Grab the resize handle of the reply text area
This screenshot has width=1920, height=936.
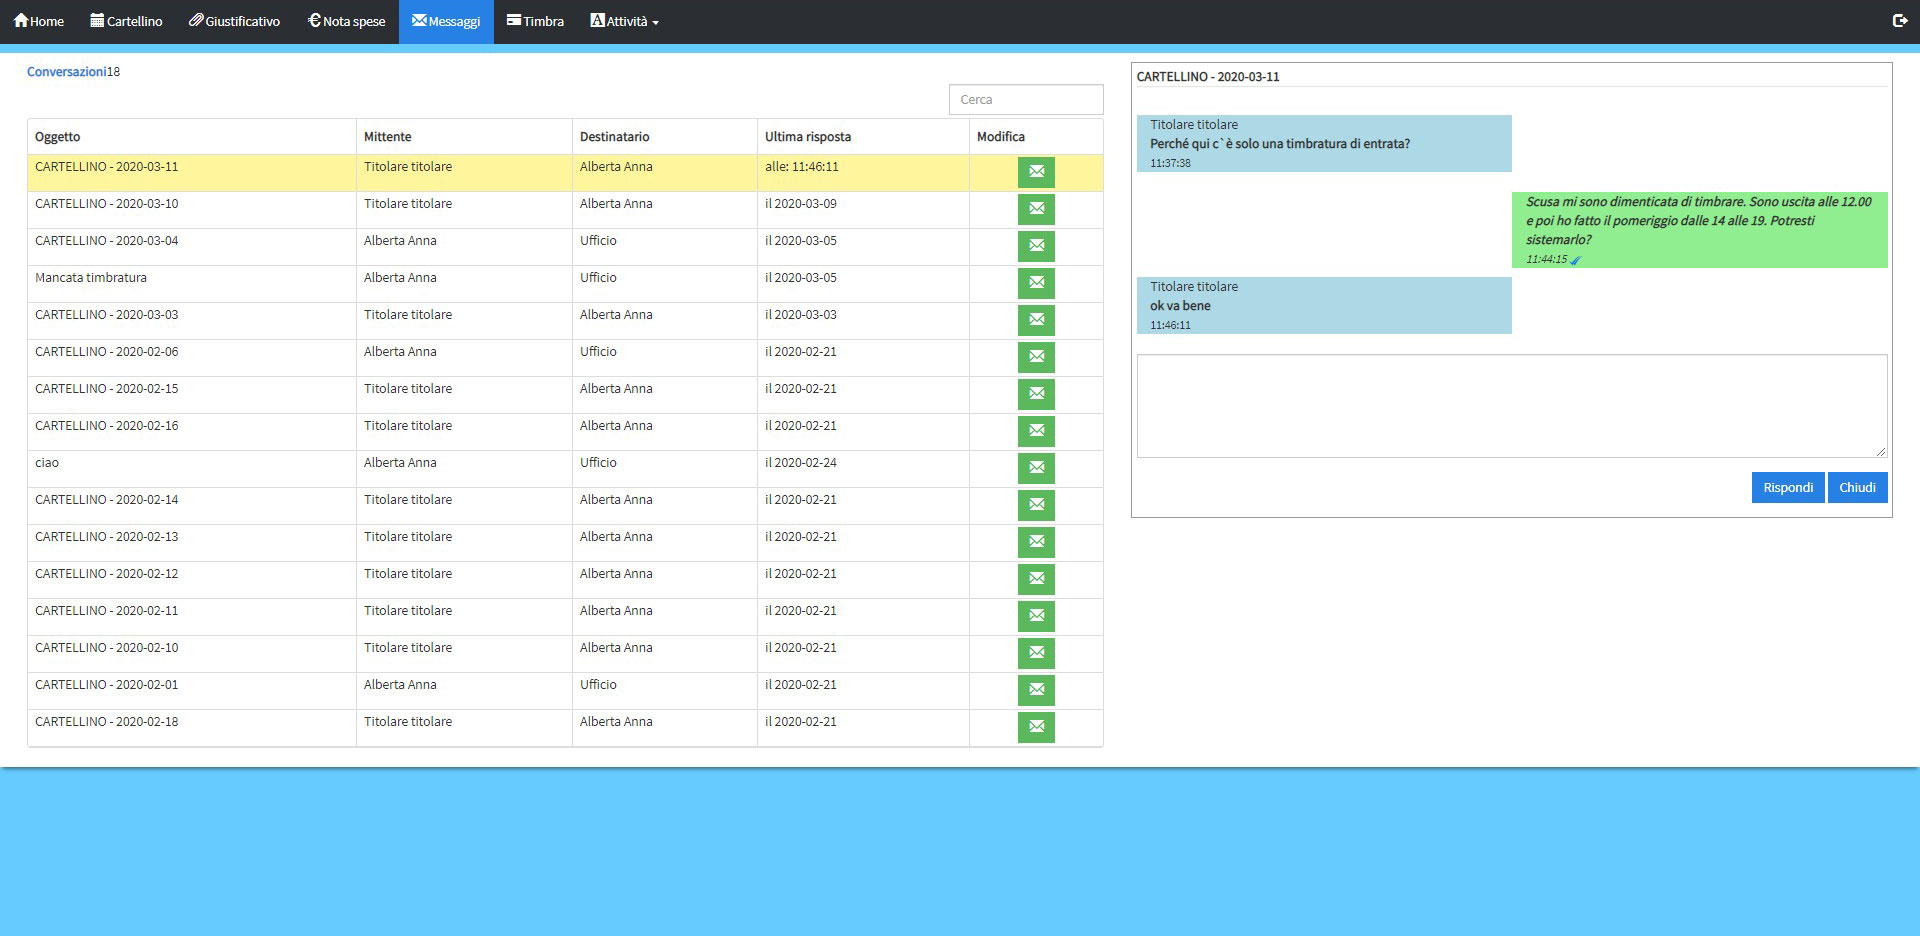coord(1881,451)
